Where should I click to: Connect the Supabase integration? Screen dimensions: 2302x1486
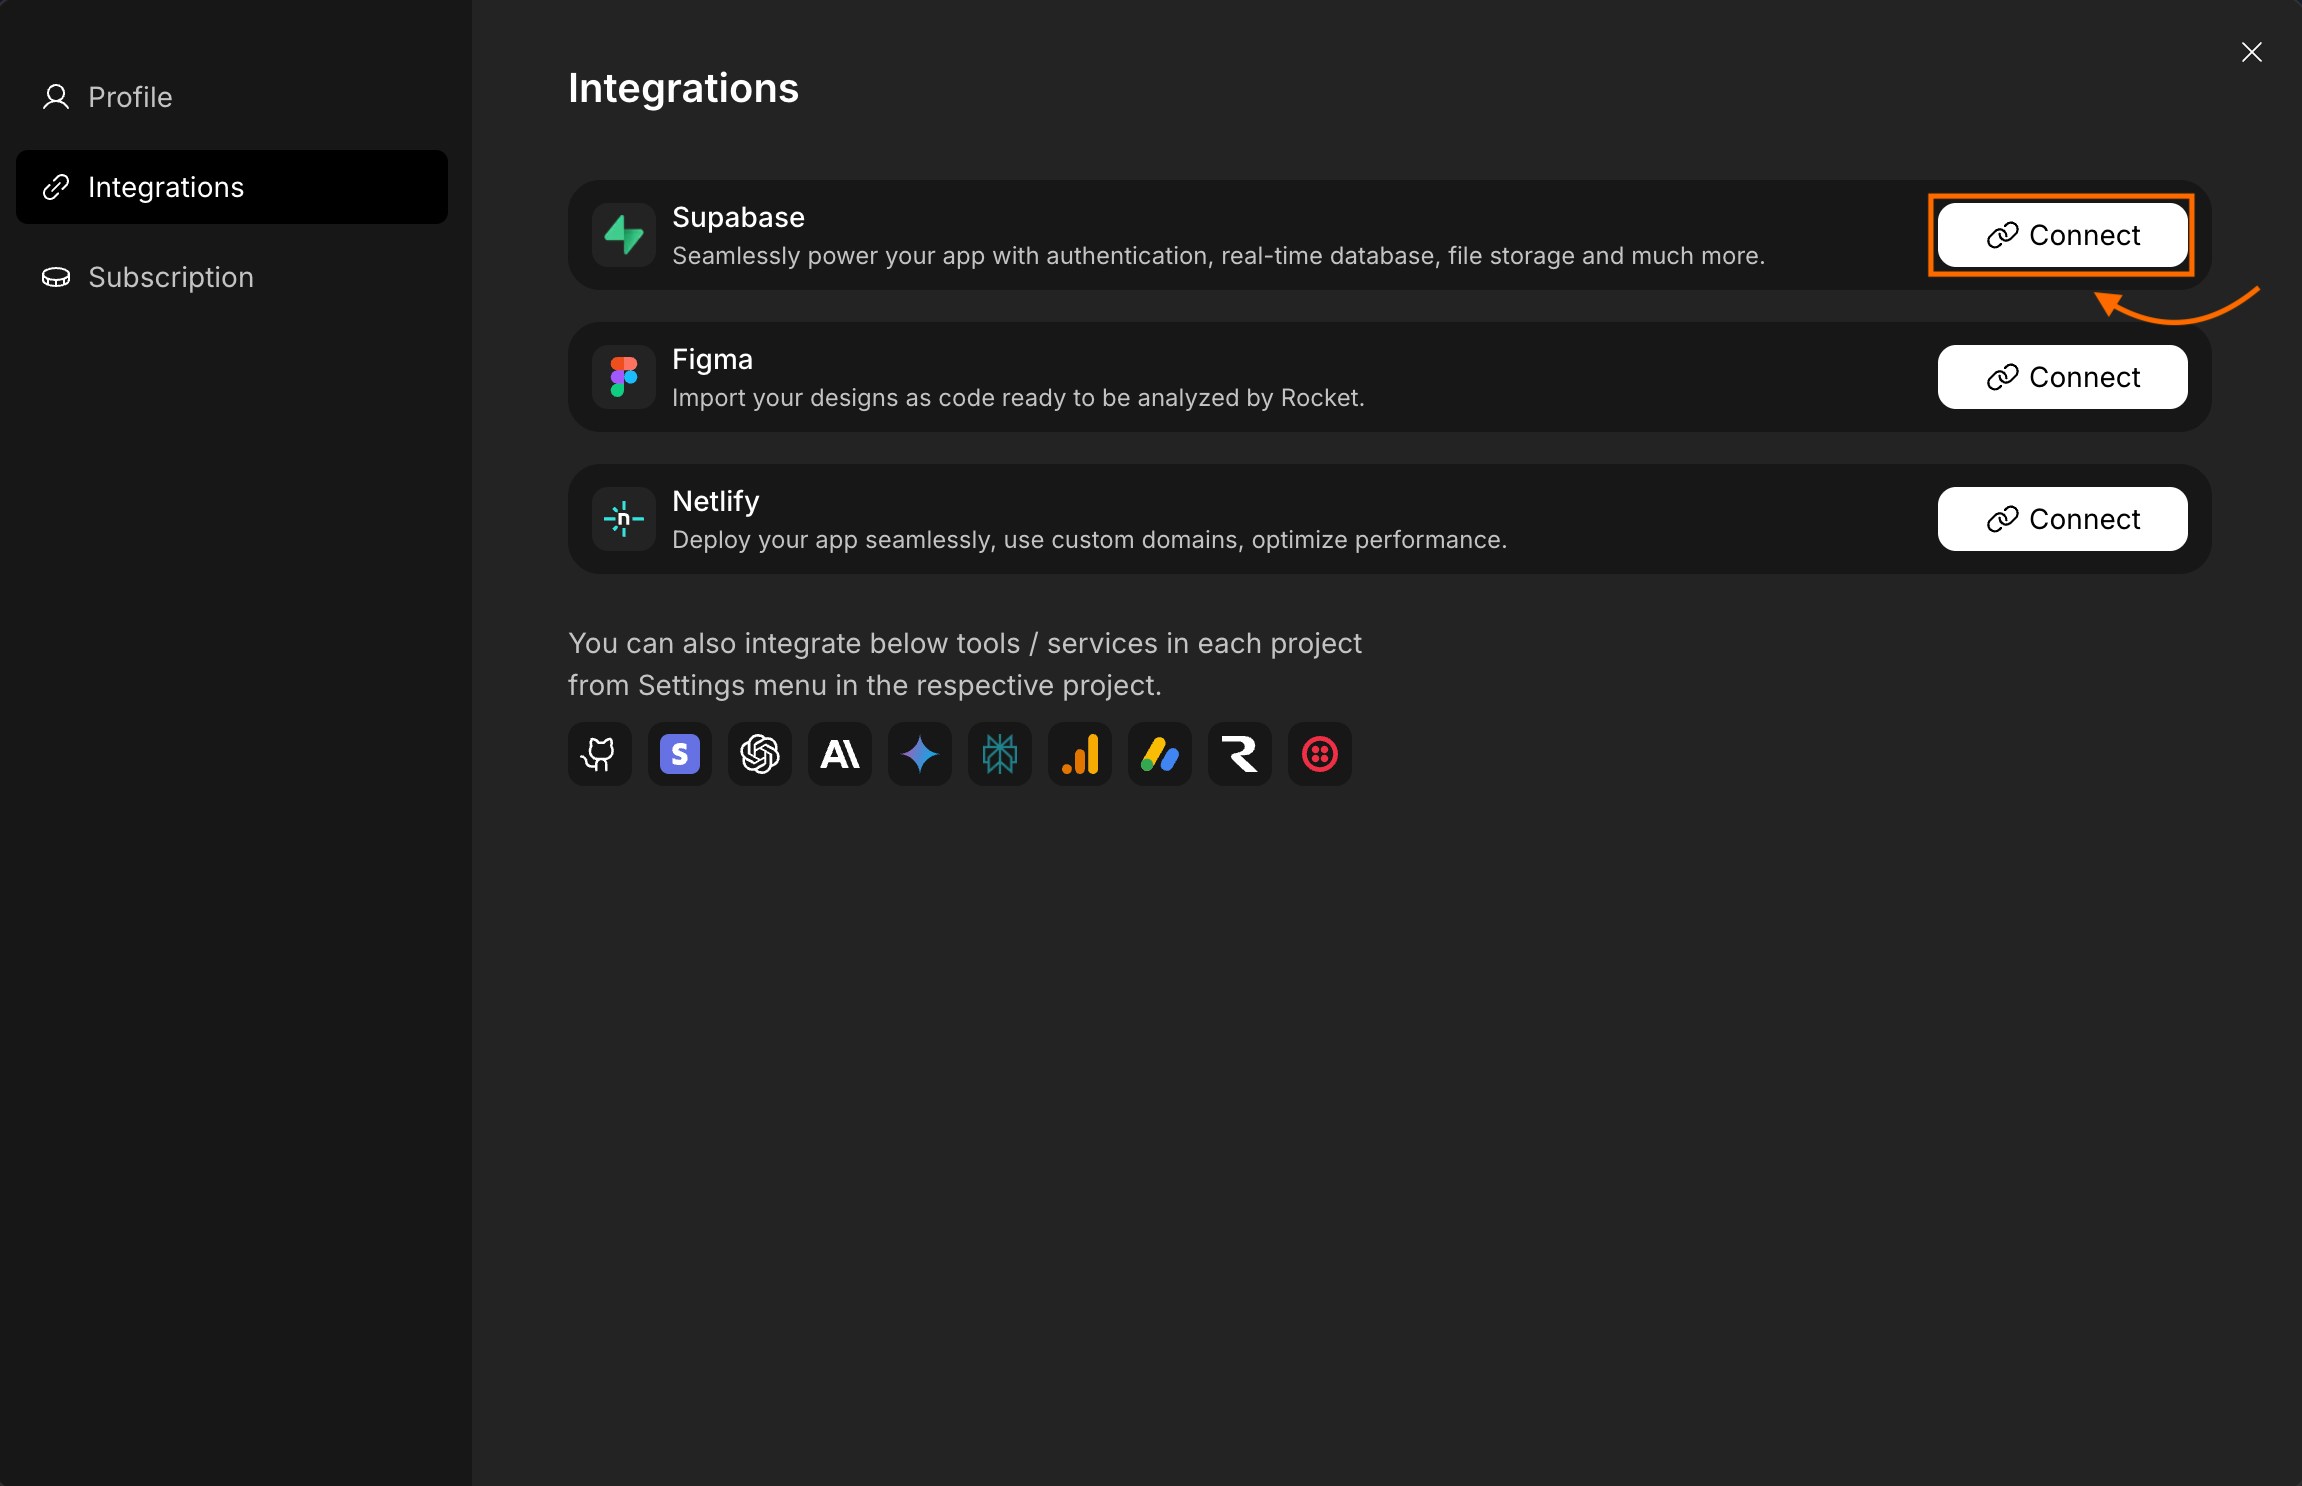2062,235
